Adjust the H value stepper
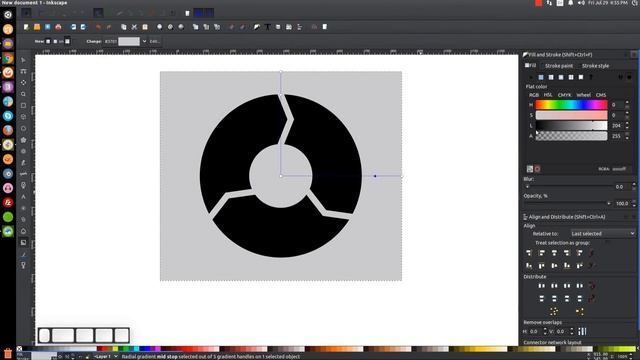 627,105
